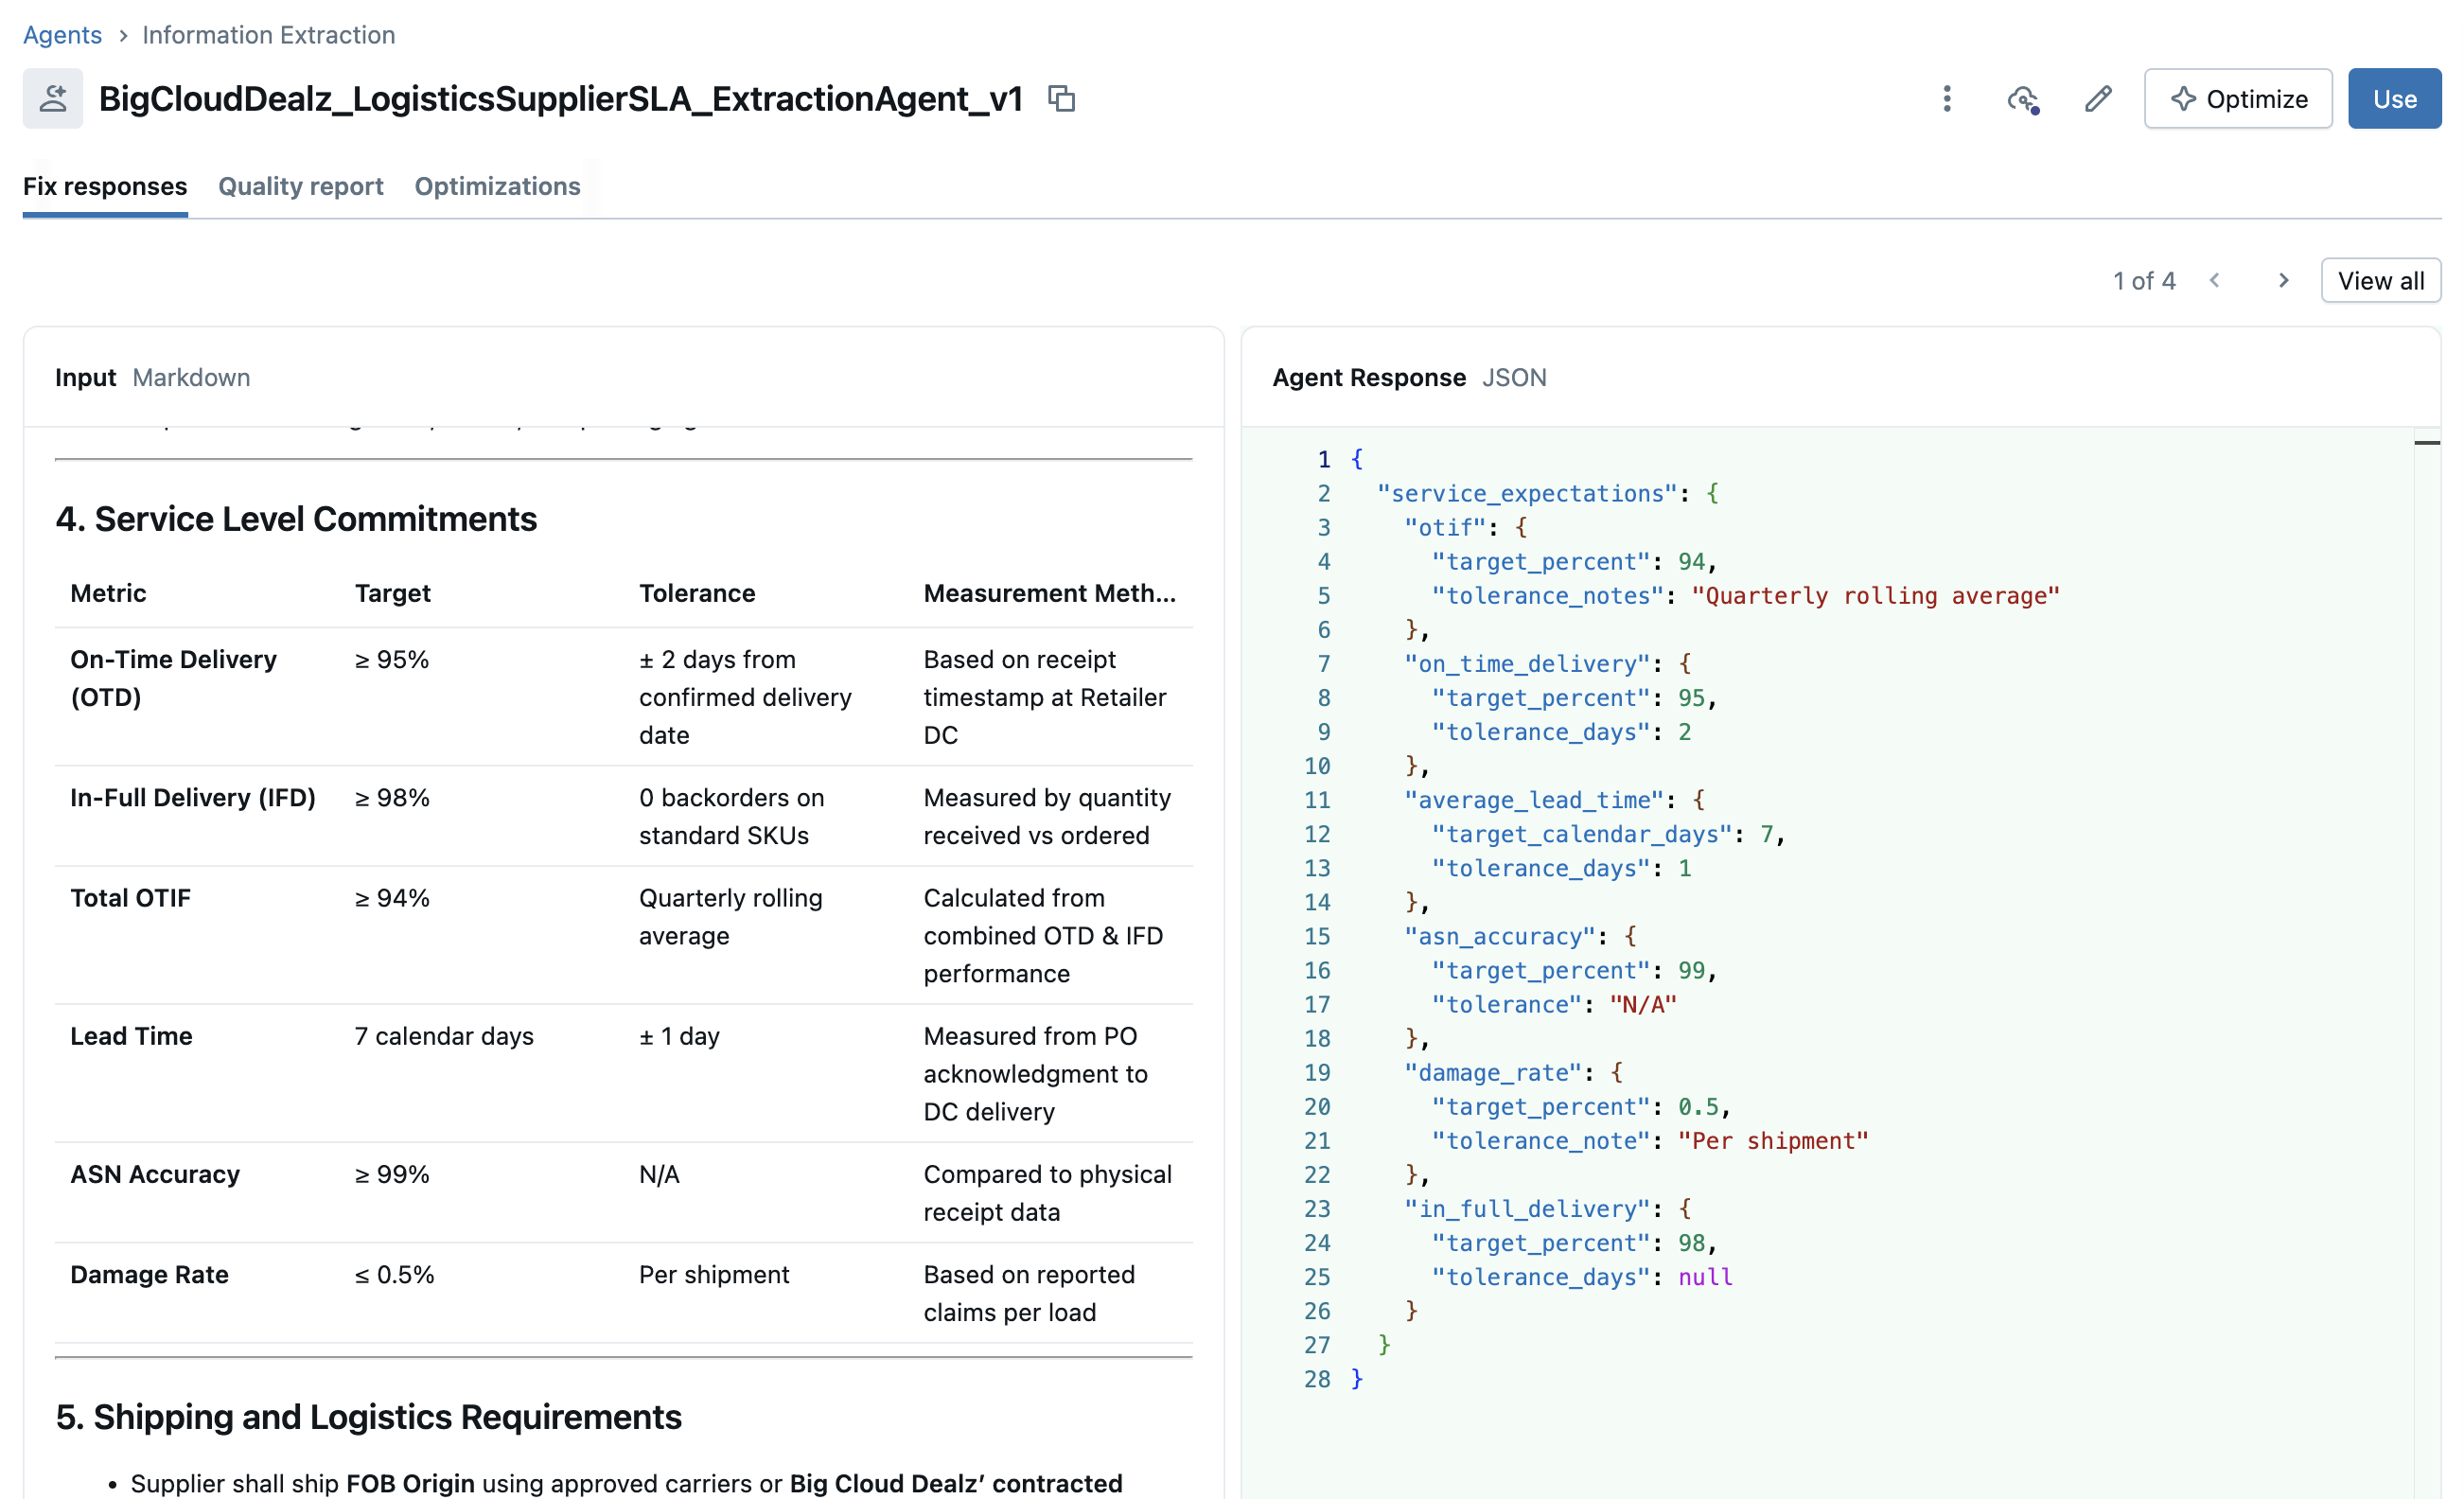Click the Measurement Meth... column header
Viewport: 2464px width, 1499px height.
point(1049,593)
